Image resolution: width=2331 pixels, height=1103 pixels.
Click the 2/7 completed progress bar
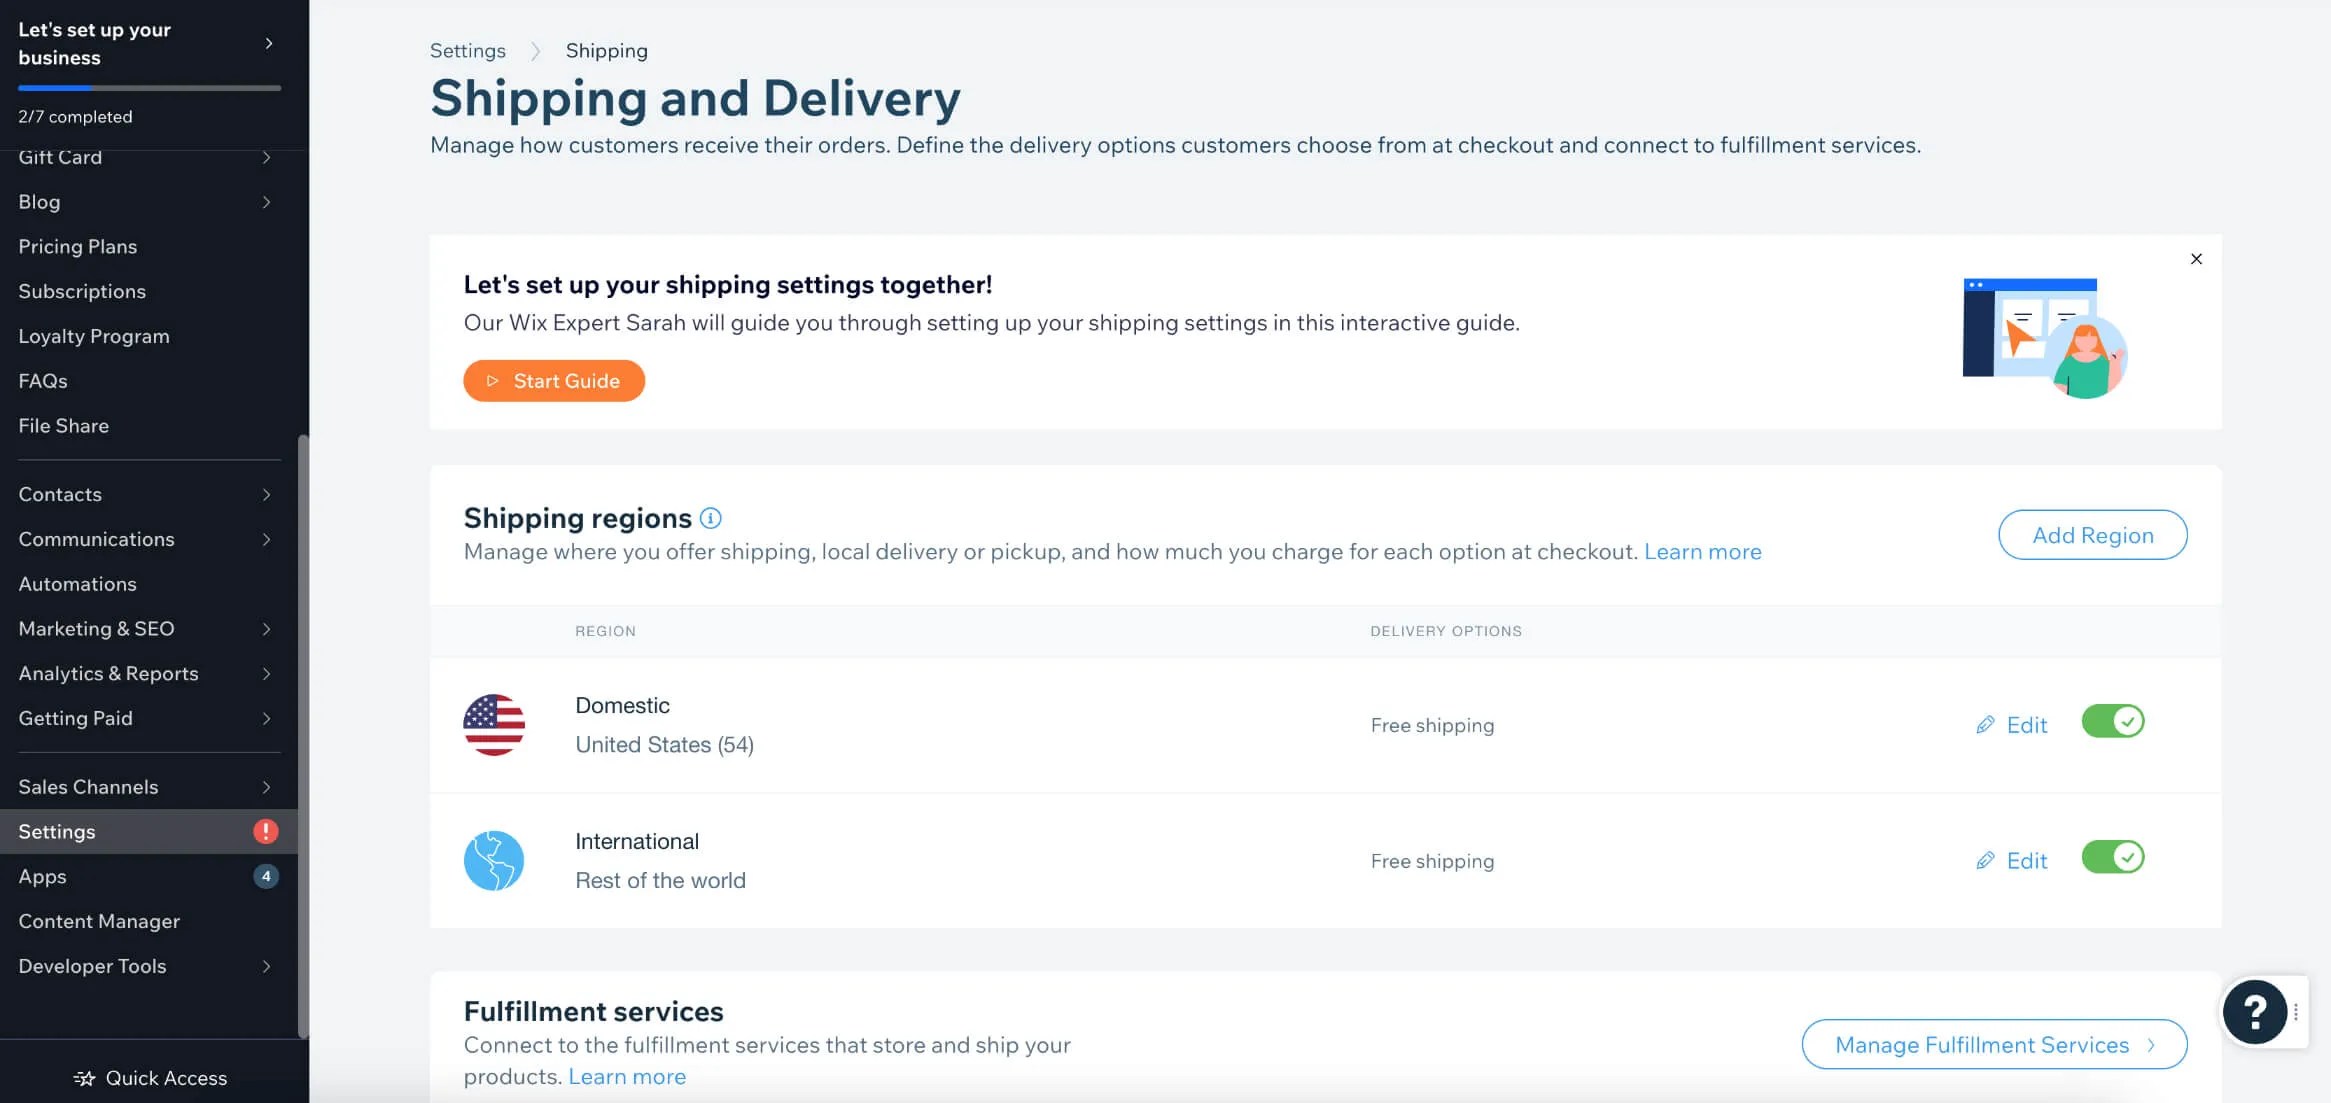coord(148,88)
